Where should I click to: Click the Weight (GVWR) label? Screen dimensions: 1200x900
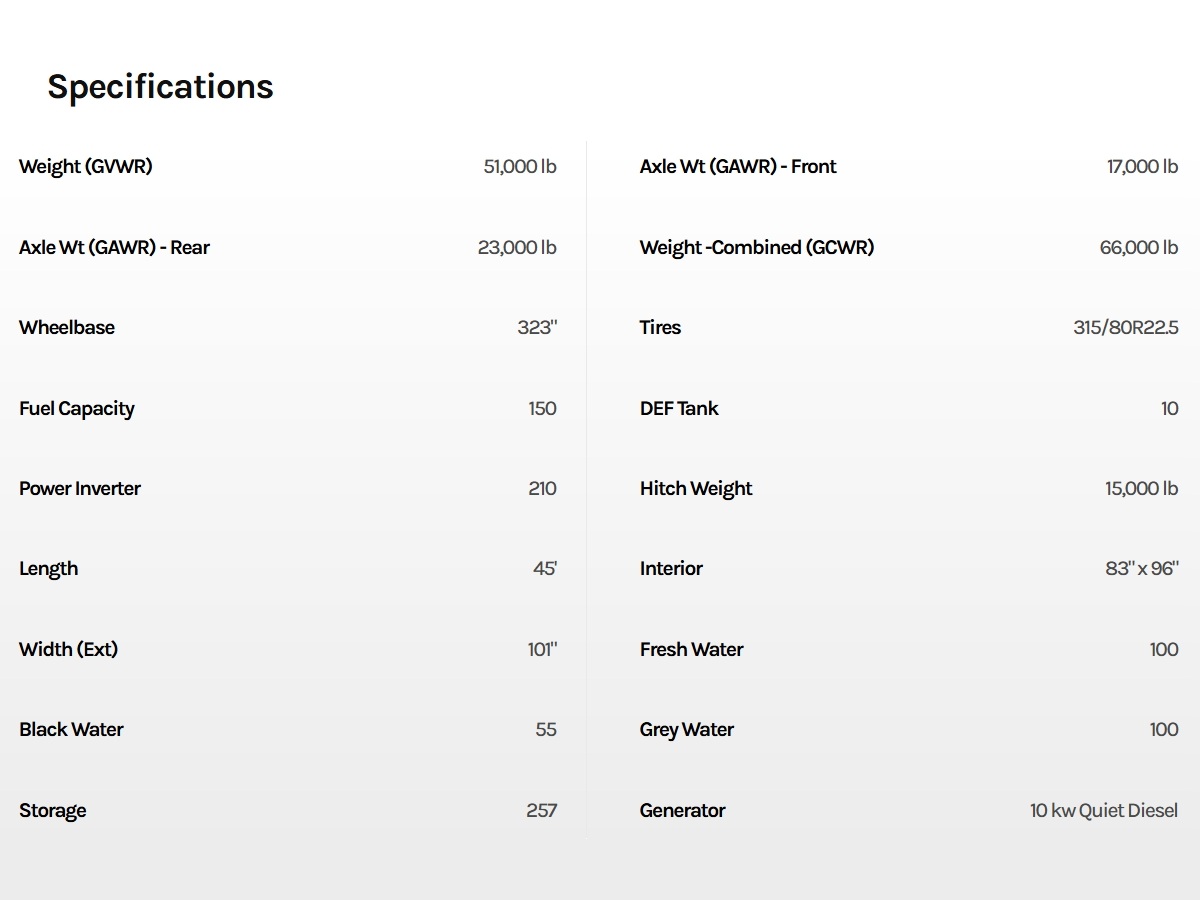86,167
